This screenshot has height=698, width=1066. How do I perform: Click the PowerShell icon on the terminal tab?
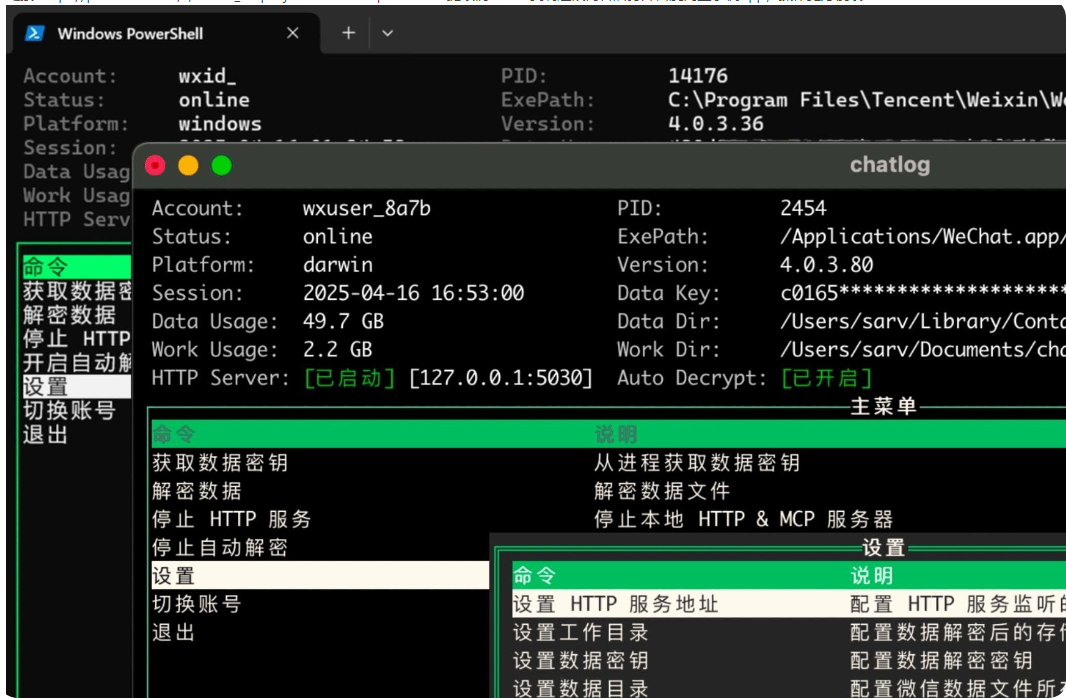35,33
